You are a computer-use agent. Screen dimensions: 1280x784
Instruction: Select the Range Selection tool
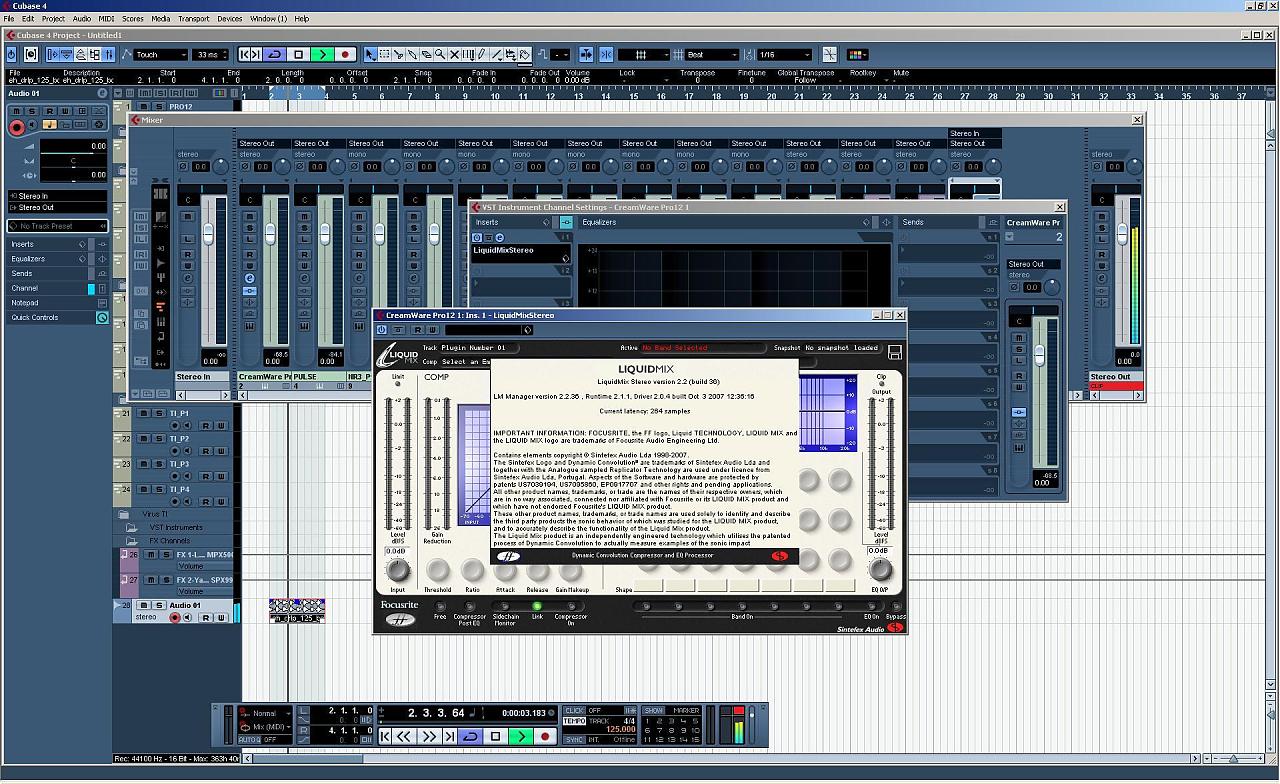385,54
